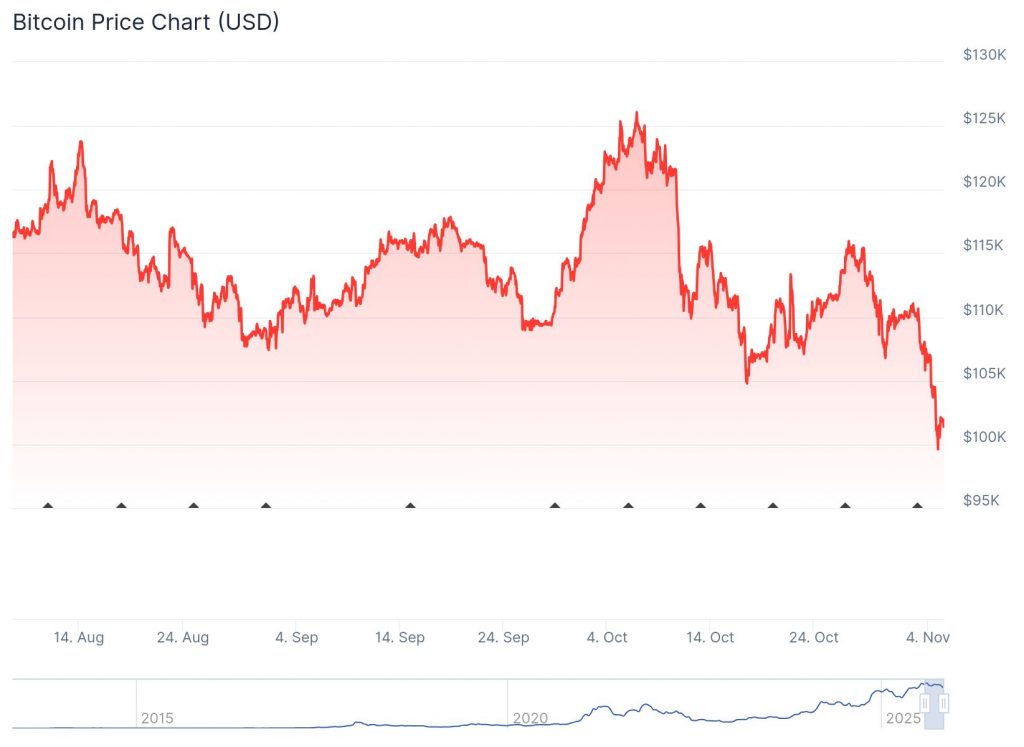This screenshot has height=747, width=1024.
Task: Select the diamond marker above 14. Sep
Action: 410,506
